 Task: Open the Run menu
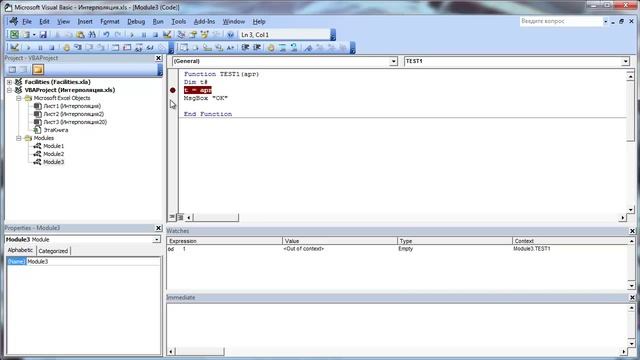[x=158, y=22]
